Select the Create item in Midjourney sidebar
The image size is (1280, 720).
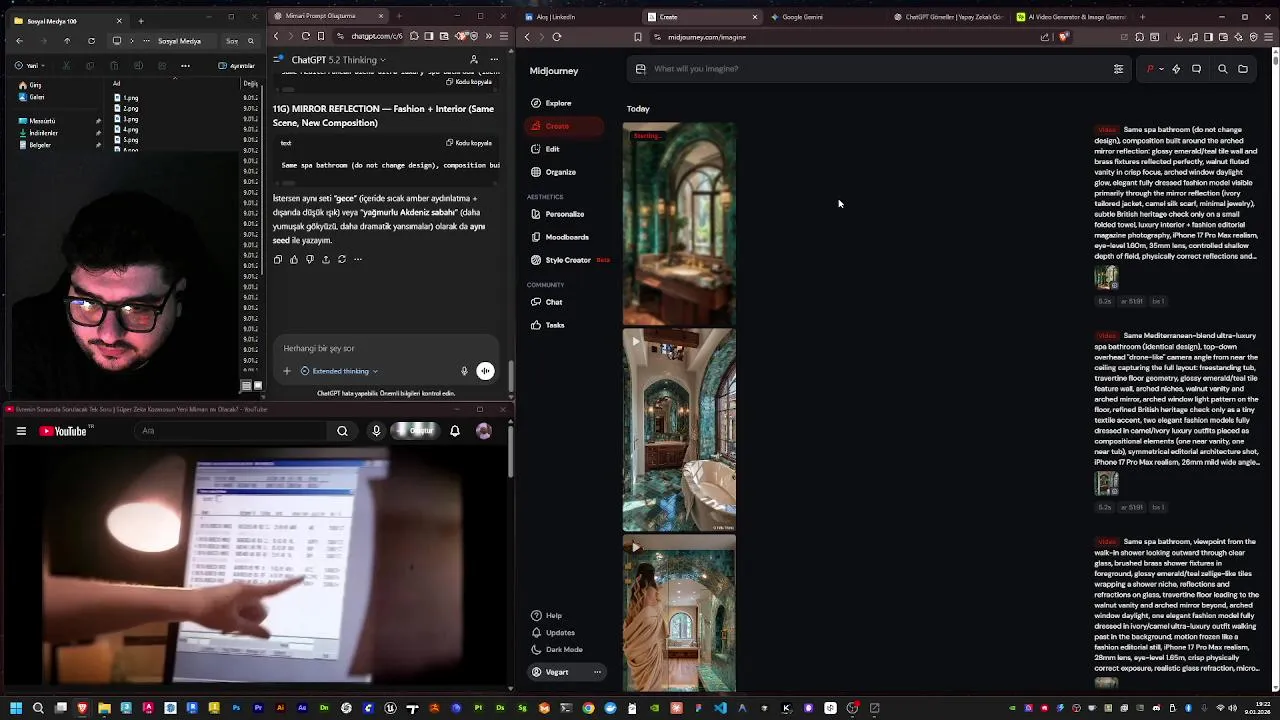564,126
